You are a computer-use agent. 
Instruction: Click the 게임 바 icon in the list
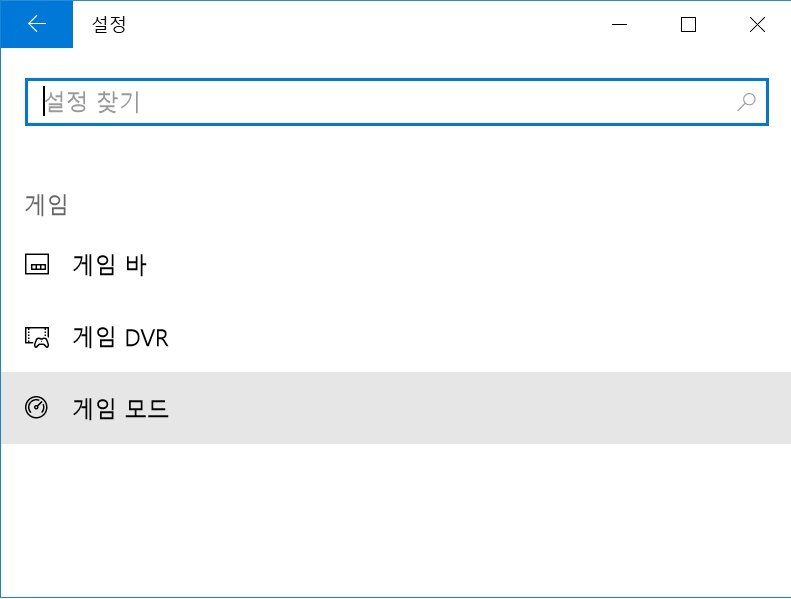37,266
